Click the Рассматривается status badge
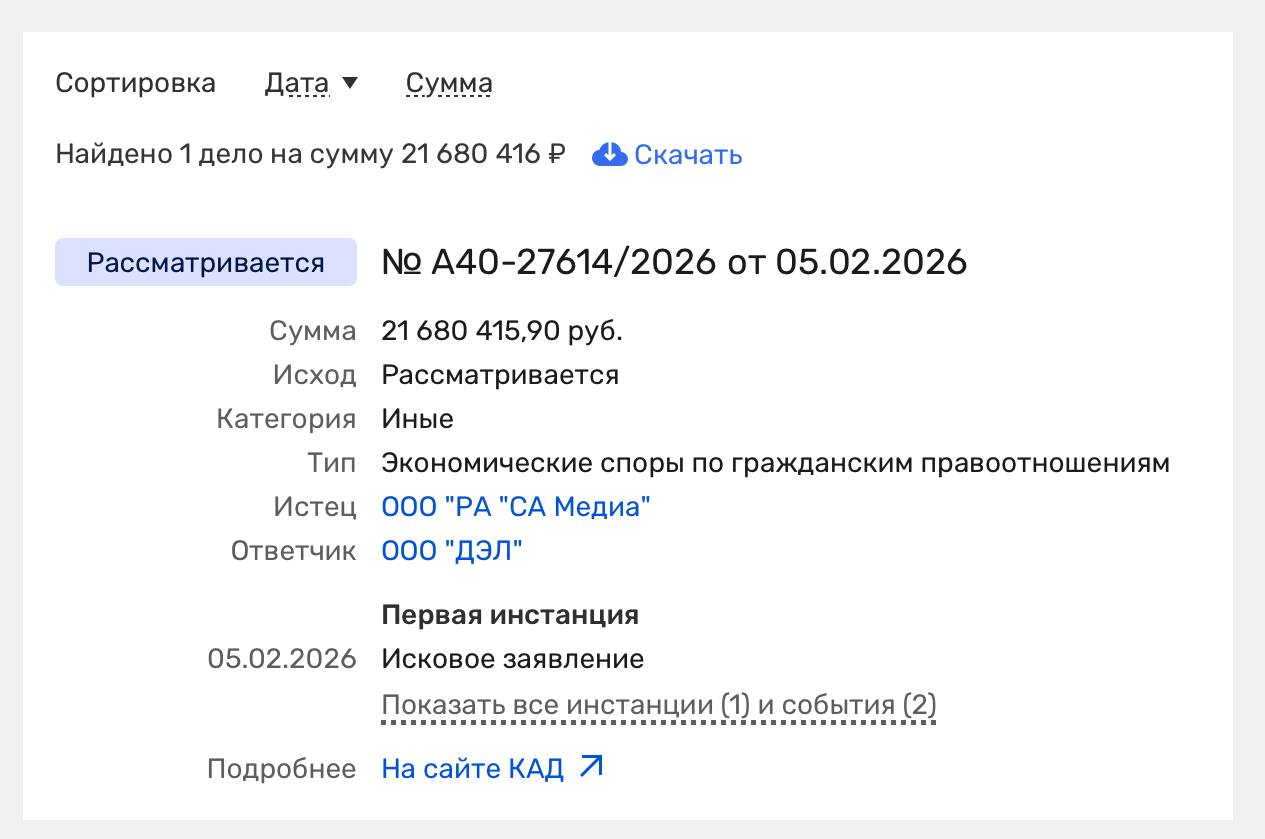The width and height of the screenshot is (1265, 839). [206, 262]
